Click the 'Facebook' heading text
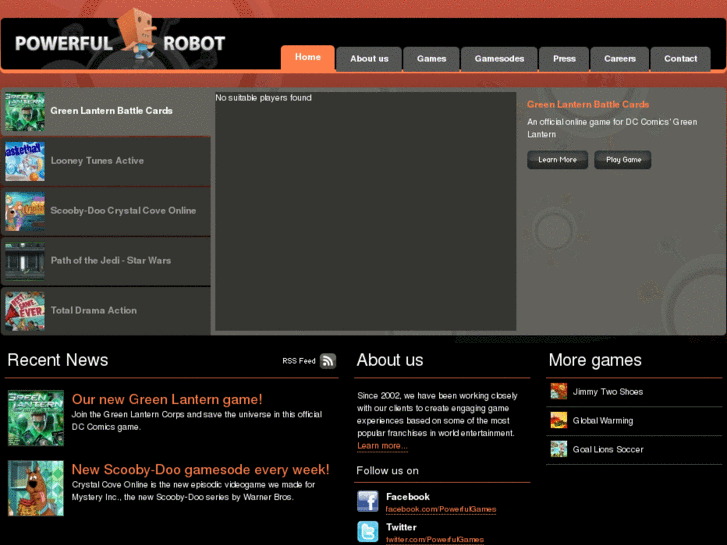The width and height of the screenshot is (727, 545). 408,497
